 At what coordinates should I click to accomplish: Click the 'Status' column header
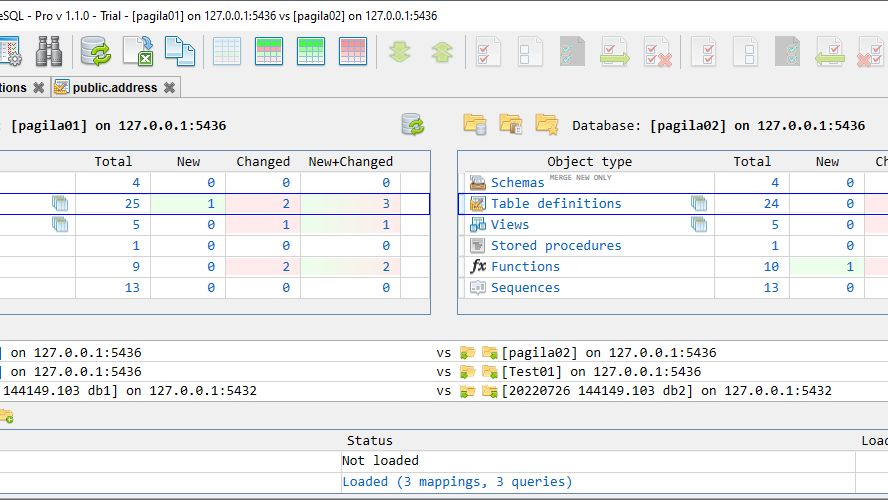point(369,441)
